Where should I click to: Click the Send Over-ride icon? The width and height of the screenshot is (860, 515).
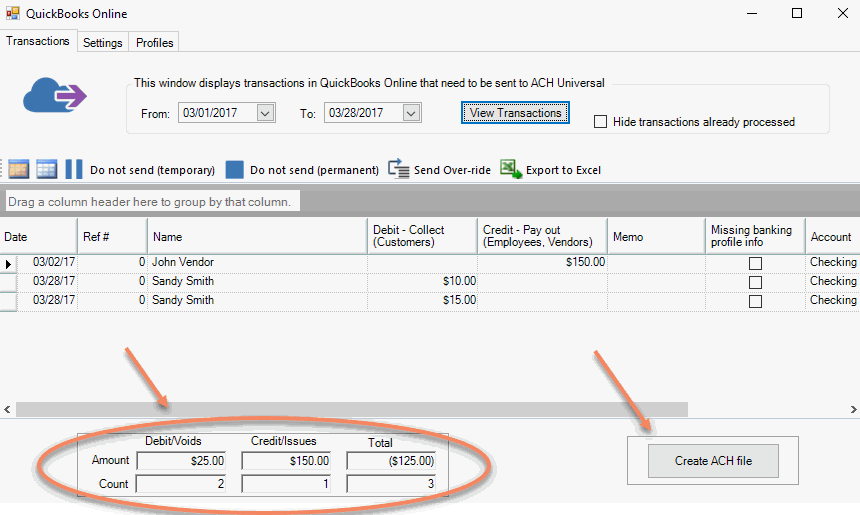coord(399,169)
